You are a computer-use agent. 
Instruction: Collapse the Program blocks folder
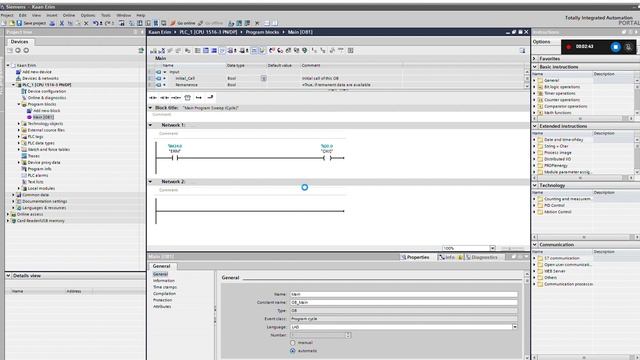click(x=19, y=104)
